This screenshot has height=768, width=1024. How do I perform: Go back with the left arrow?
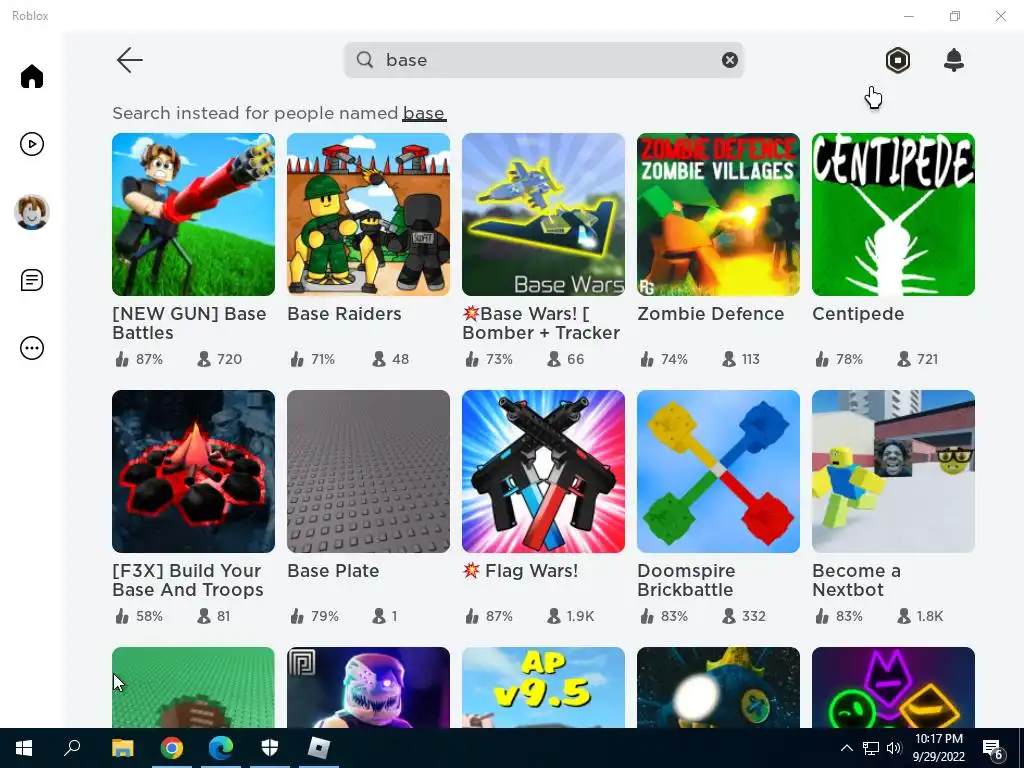pyautogui.click(x=129, y=60)
